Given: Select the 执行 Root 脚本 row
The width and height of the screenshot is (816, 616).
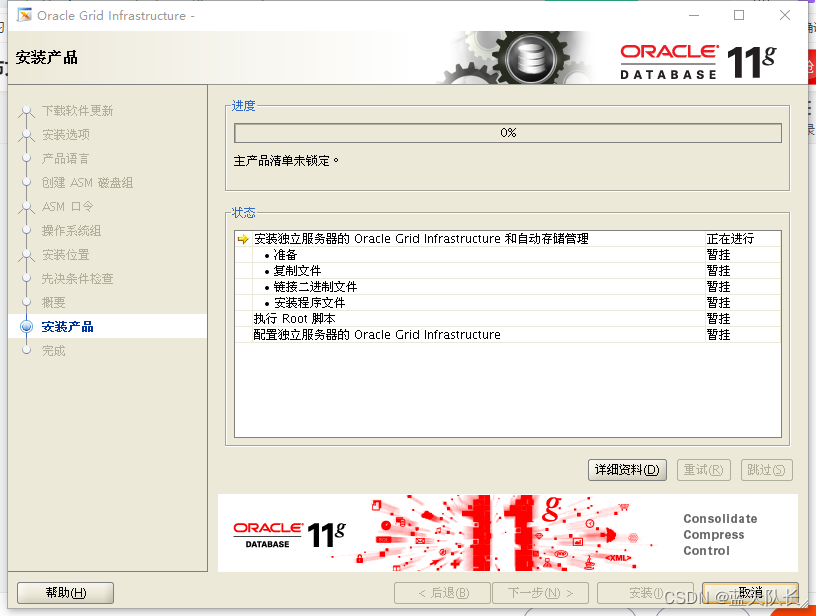Looking at the screenshot, I should click(507, 318).
